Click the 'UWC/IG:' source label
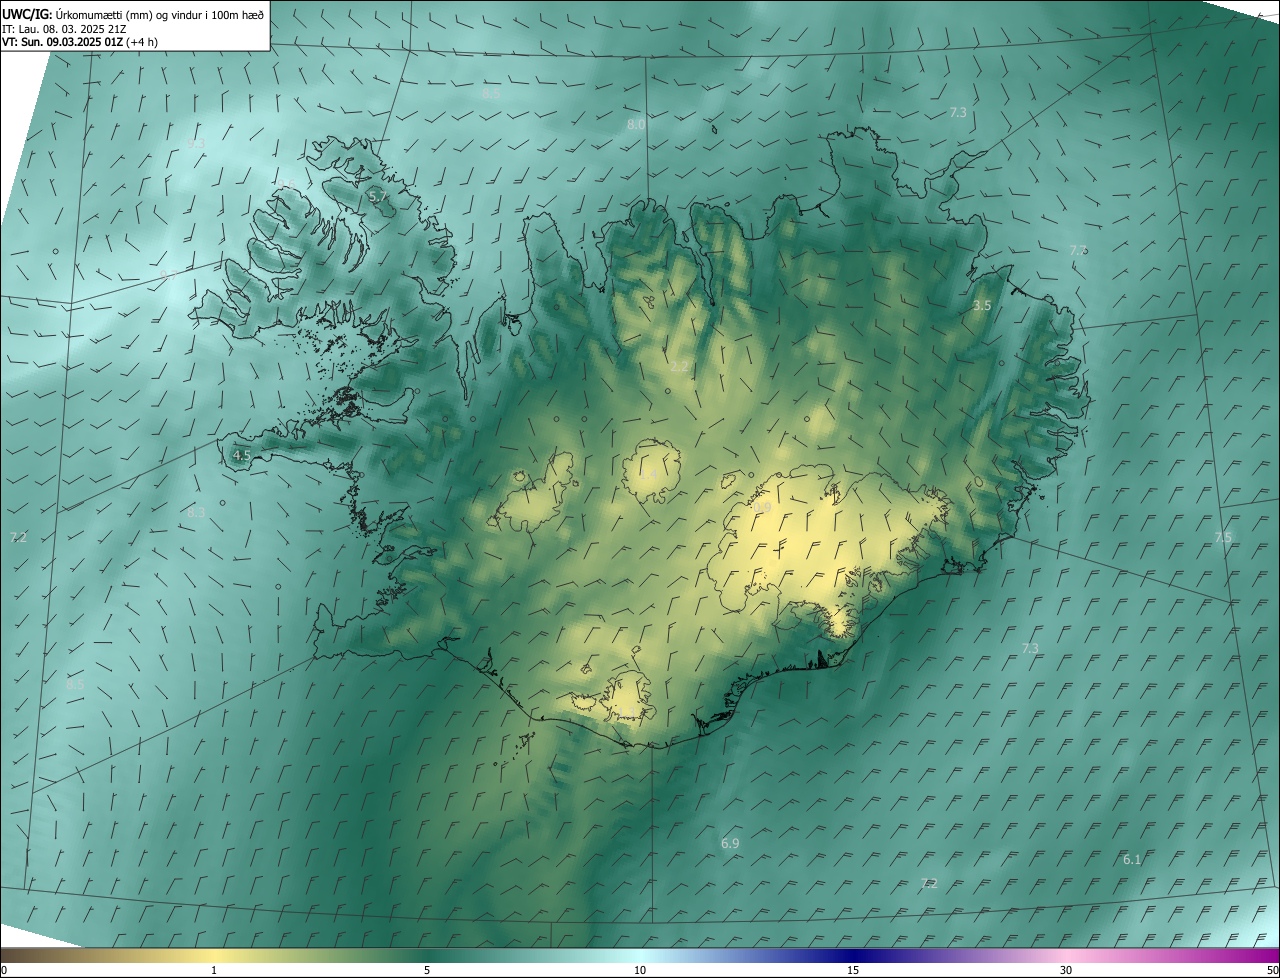 click(28, 14)
